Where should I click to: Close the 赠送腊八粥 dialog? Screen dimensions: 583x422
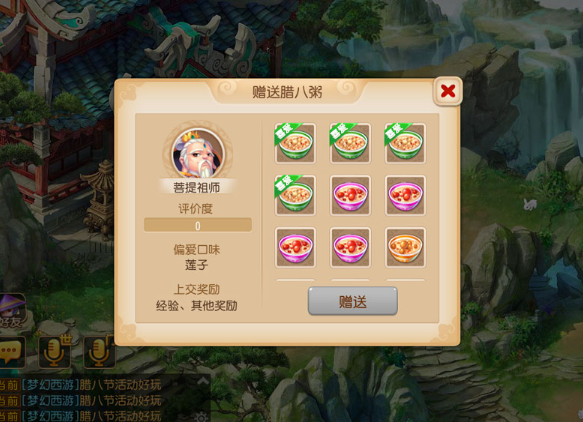[448, 91]
